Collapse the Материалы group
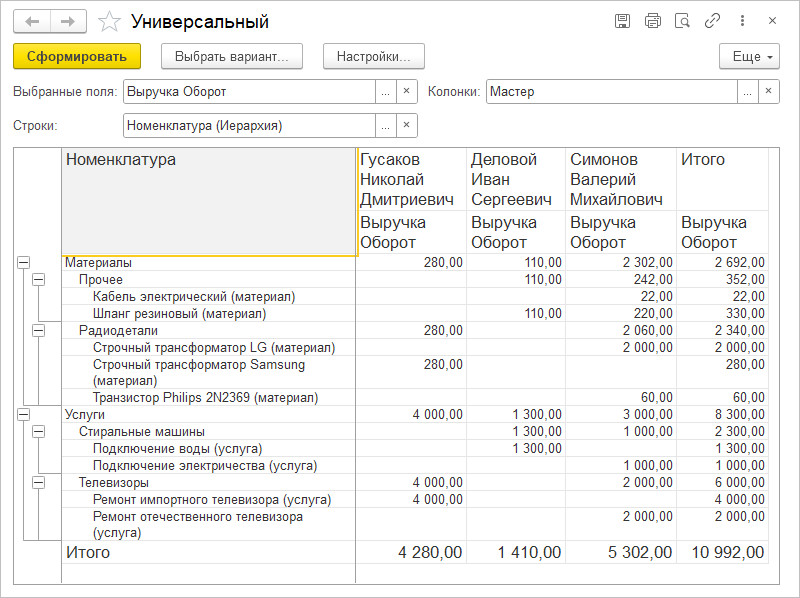Viewport: 800px width, 598px height. tap(23, 262)
